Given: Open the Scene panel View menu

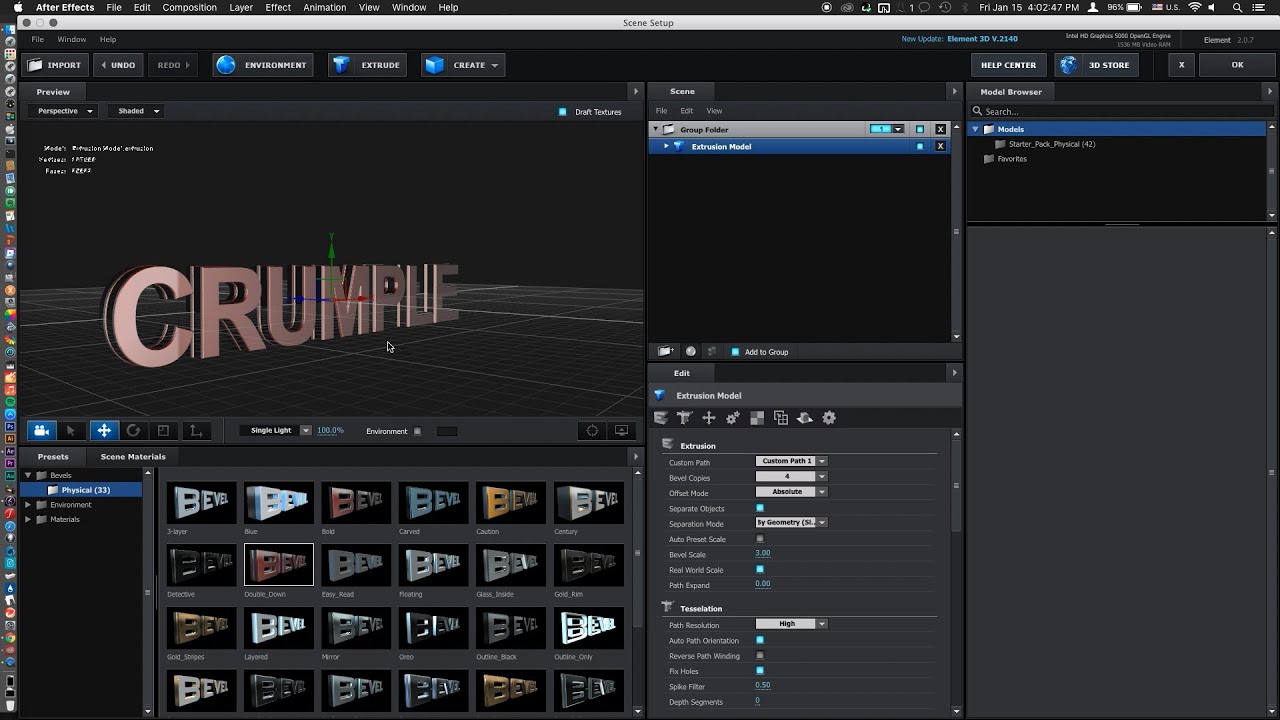Looking at the screenshot, I should pos(714,111).
